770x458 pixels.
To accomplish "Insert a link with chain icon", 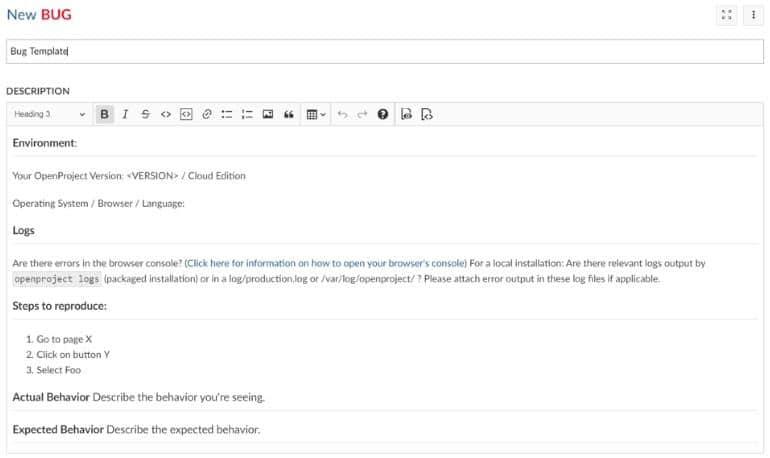I will pos(206,114).
